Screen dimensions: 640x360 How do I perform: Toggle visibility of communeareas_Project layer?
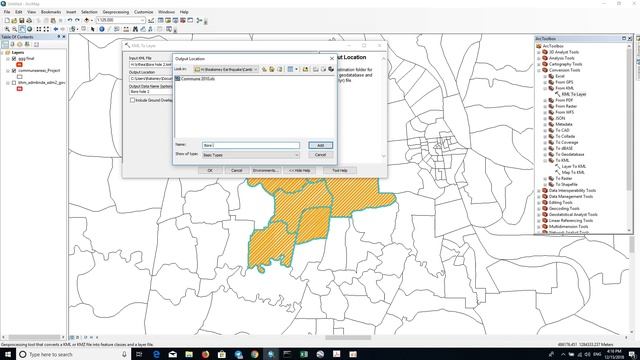pos(14,71)
